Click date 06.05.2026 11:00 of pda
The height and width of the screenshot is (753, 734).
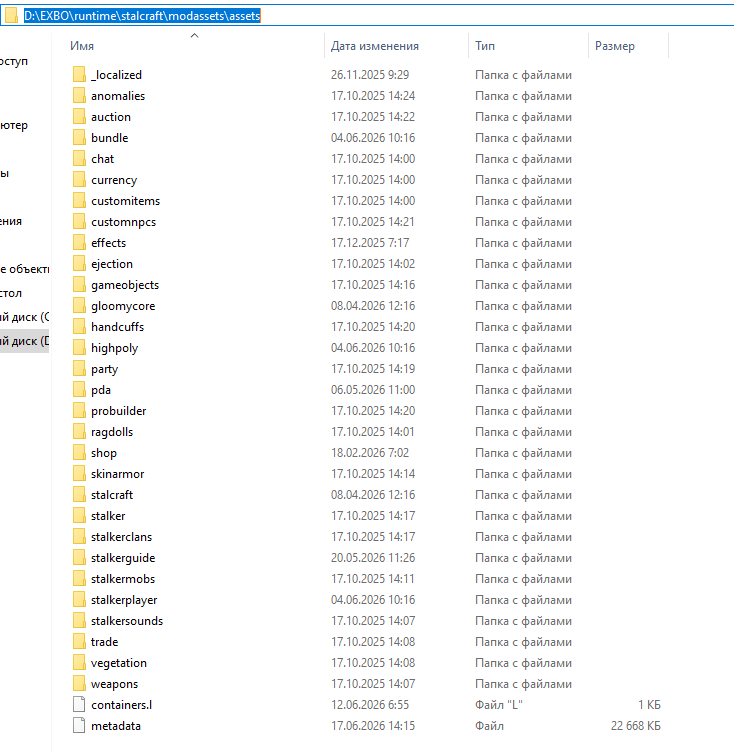pyautogui.click(x=373, y=390)
